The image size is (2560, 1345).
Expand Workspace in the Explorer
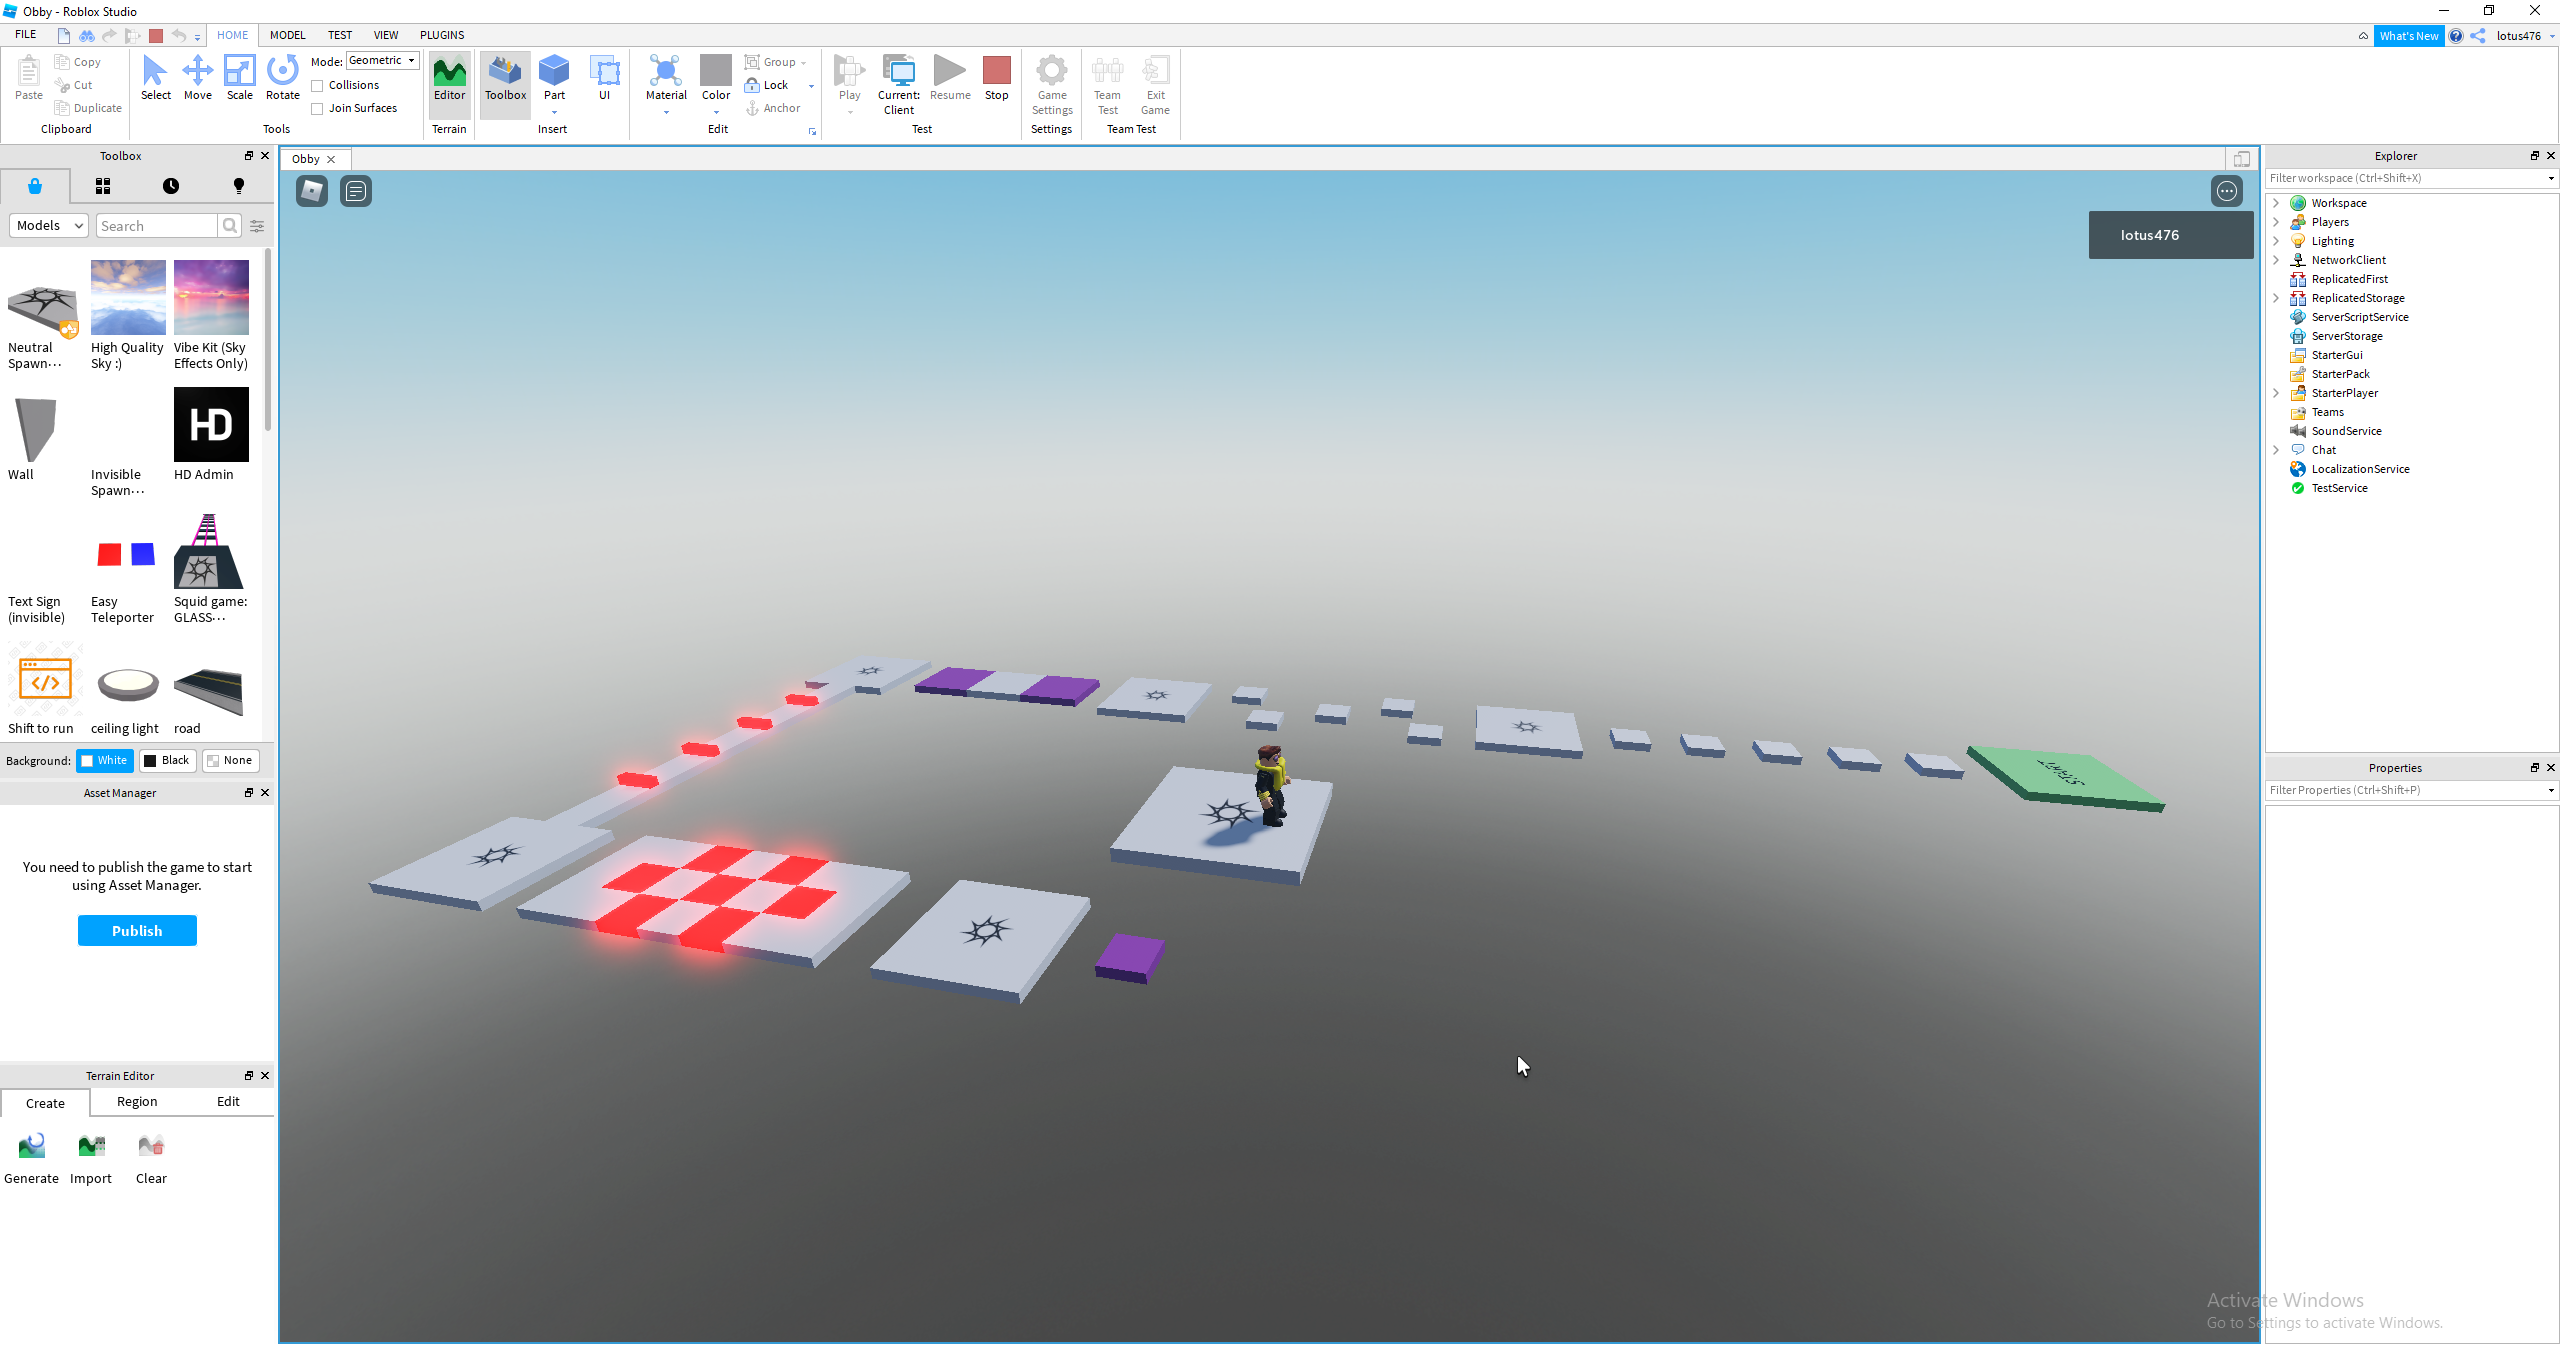tap(2277, 202)
